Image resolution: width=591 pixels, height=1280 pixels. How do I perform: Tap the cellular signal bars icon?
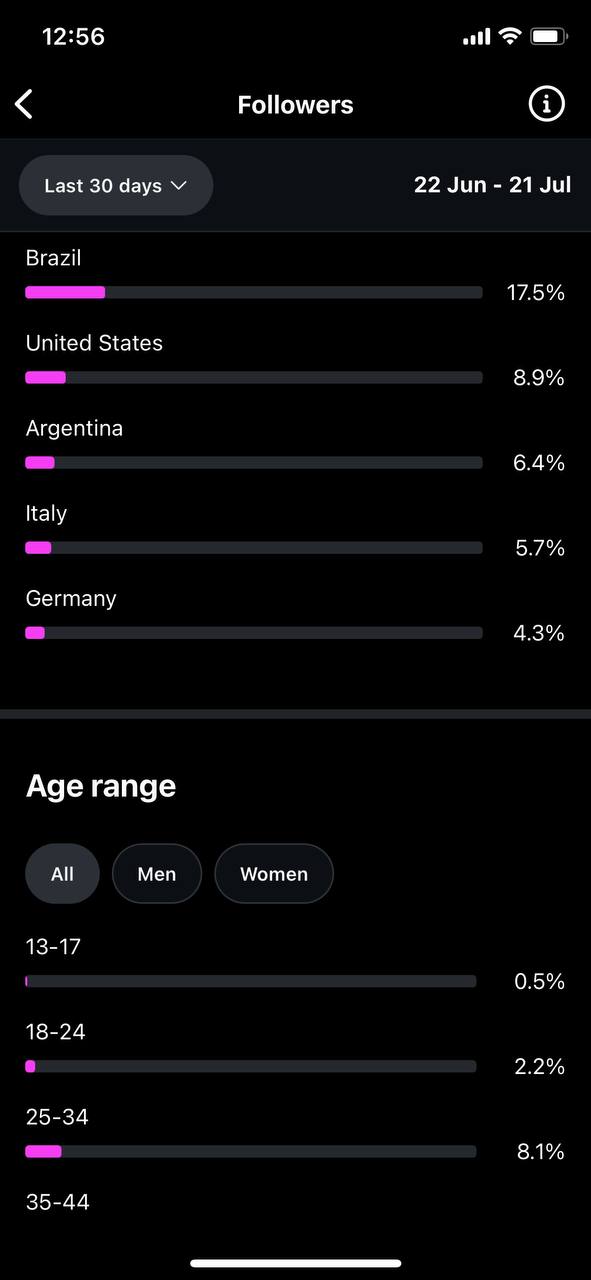(x=477, y=37)
